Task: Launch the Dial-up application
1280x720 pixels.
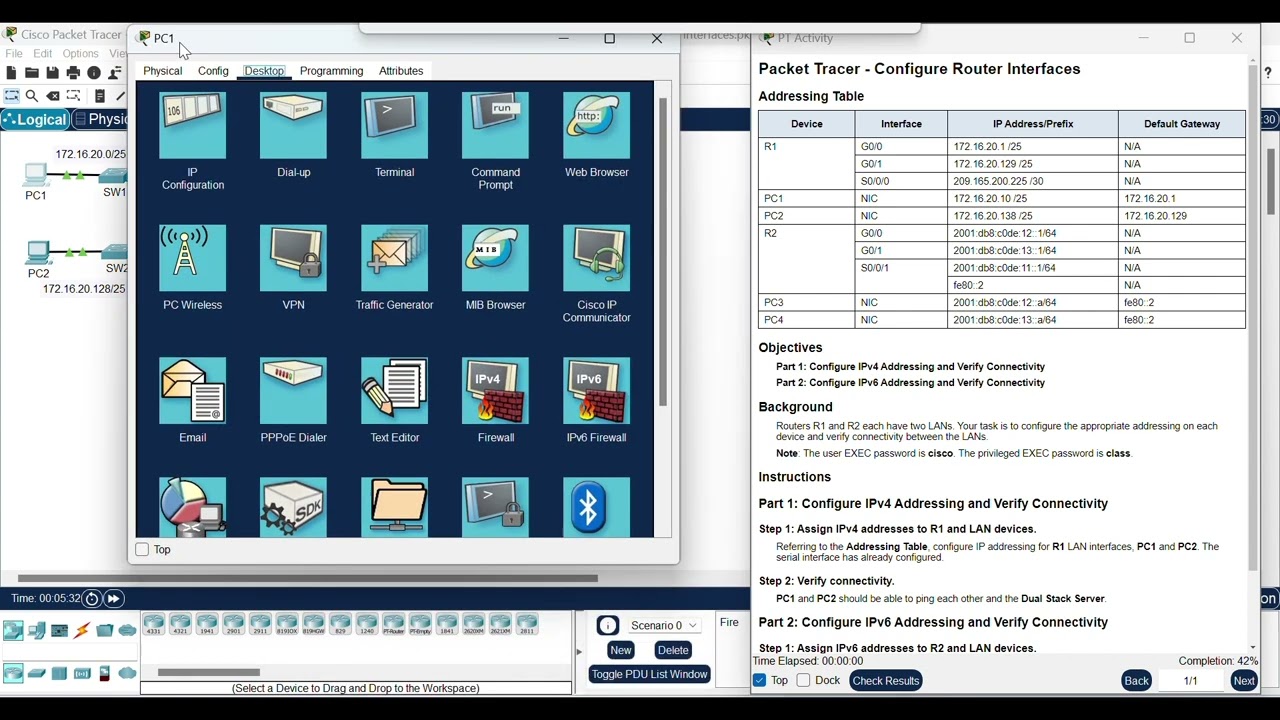Action: coord(293,134)
